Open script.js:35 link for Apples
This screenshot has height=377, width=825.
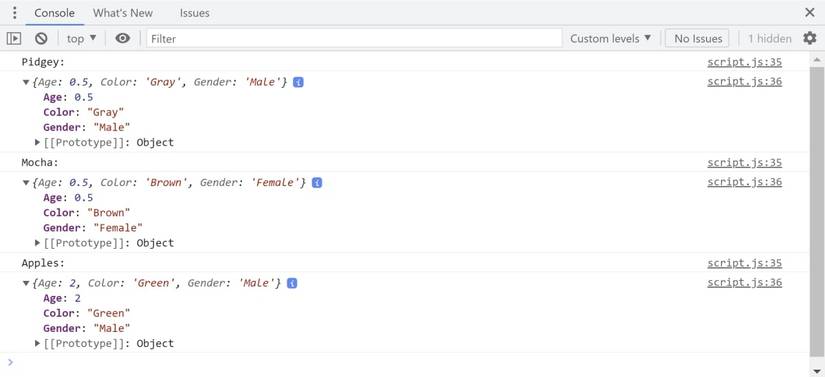click(x=744, y=263)
